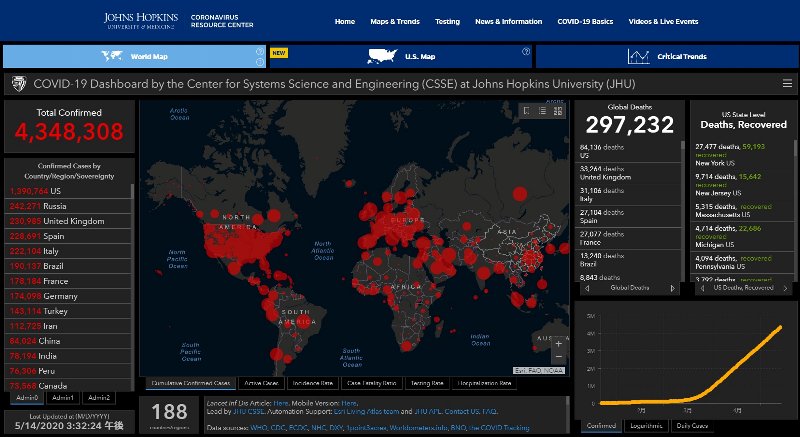
Task: Click the Johns Hopkins University logo
Action: pyautogui.click(x=141, y=21)
